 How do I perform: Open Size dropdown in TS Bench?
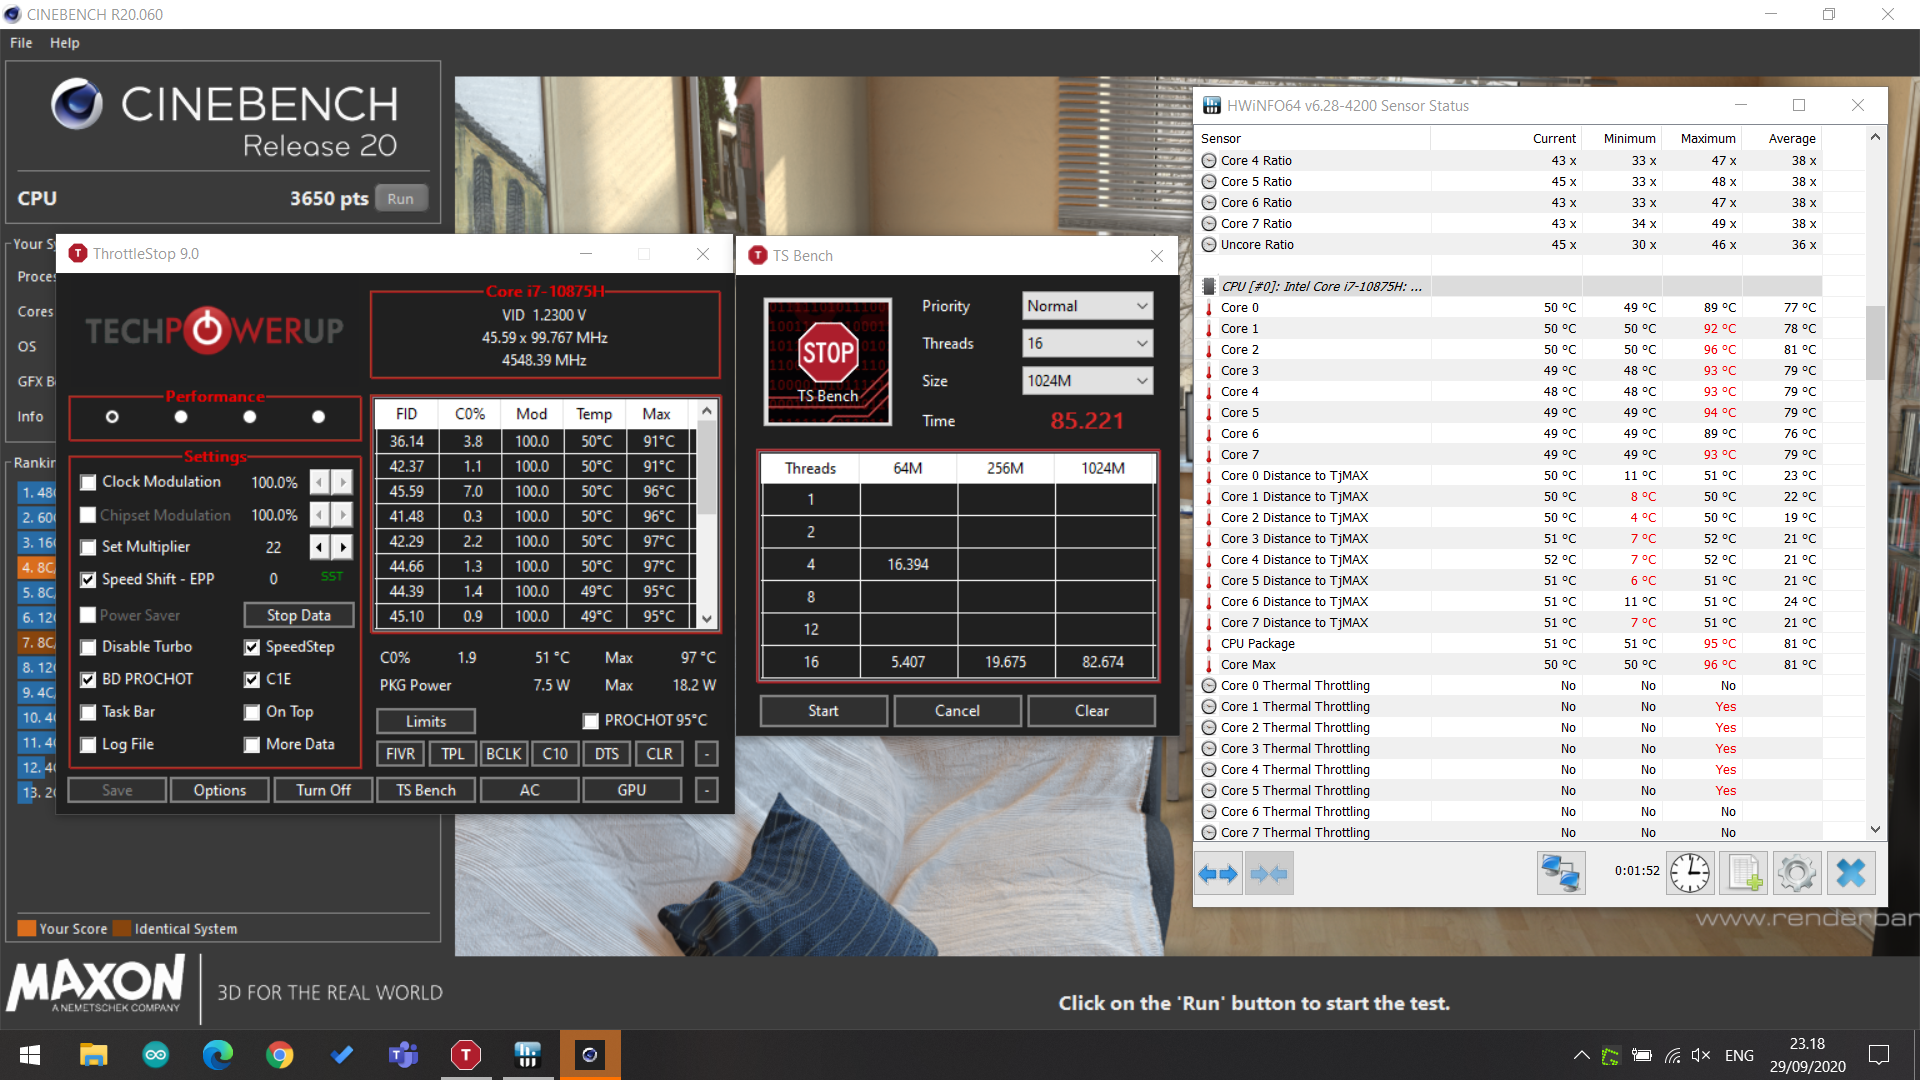click(1088, 380)
